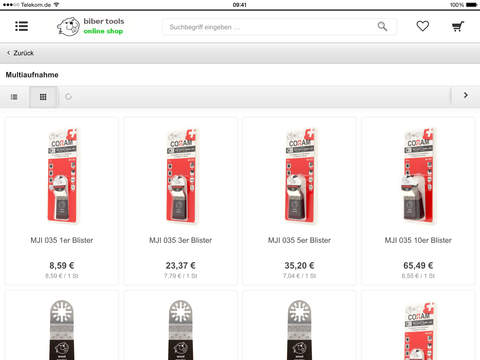This screenshot has height=360, width=480.
Task: Click the search magnifier icon
Action: coord(382,26)
